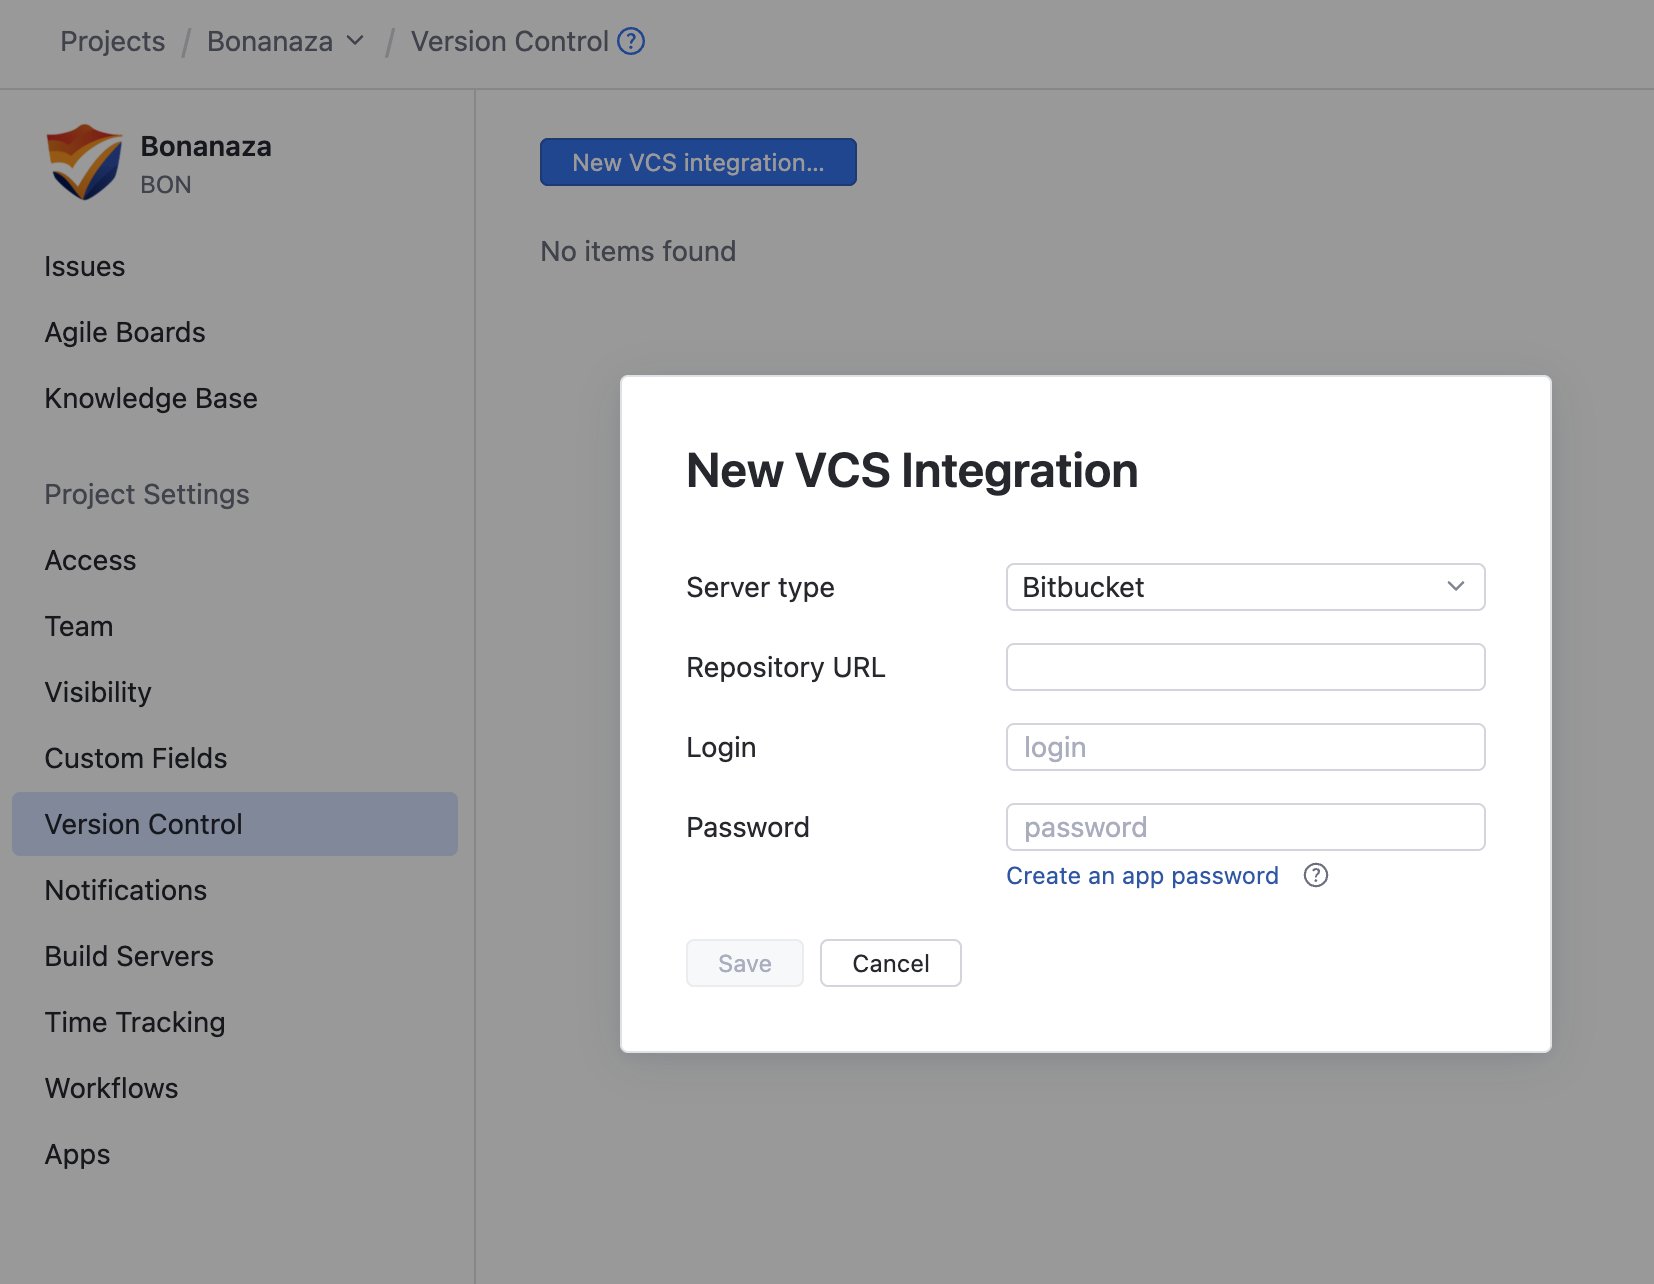
Task: Click the help icon beside Create an app password
Action: [1316, 875]
